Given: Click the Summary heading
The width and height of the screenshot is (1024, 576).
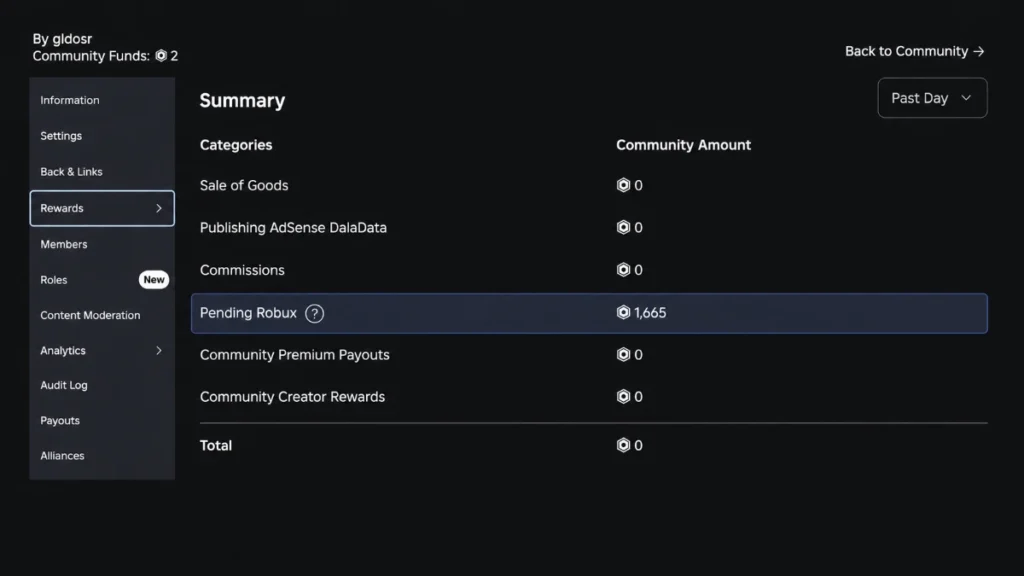Looking at the screenshot, I should (242, 101).
